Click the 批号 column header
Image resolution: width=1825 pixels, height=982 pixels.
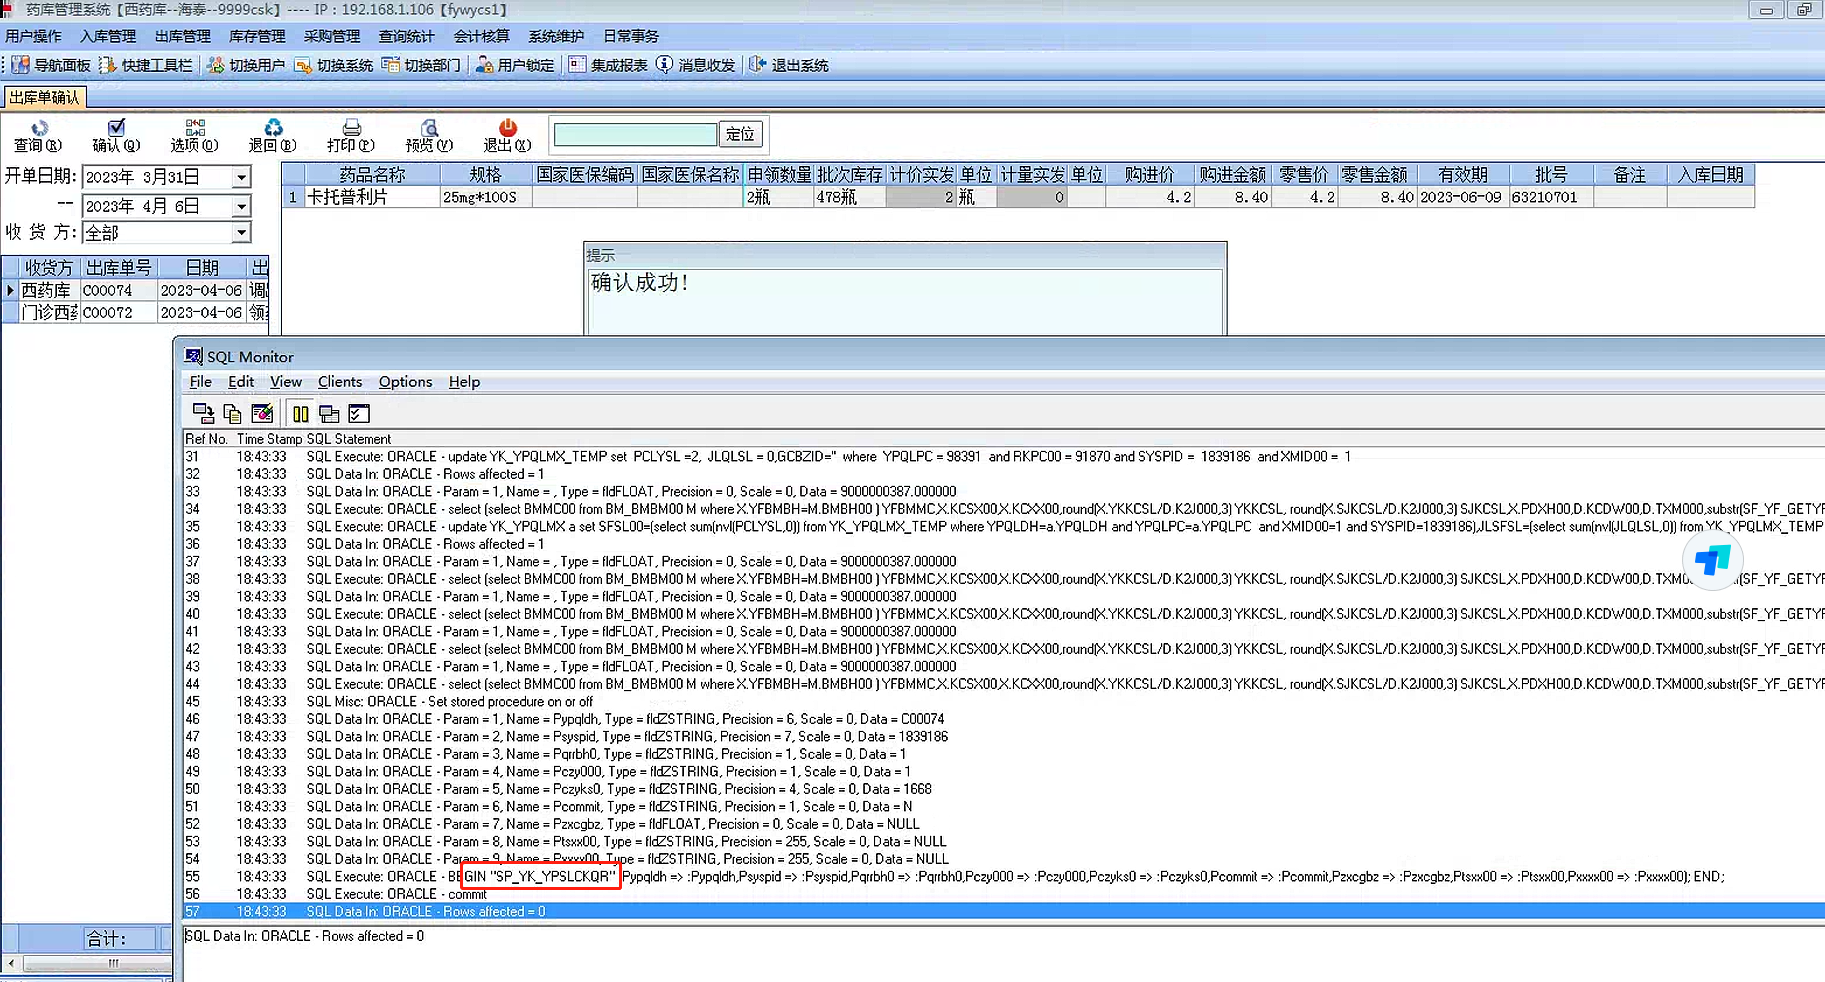(x=1551, y=175)
